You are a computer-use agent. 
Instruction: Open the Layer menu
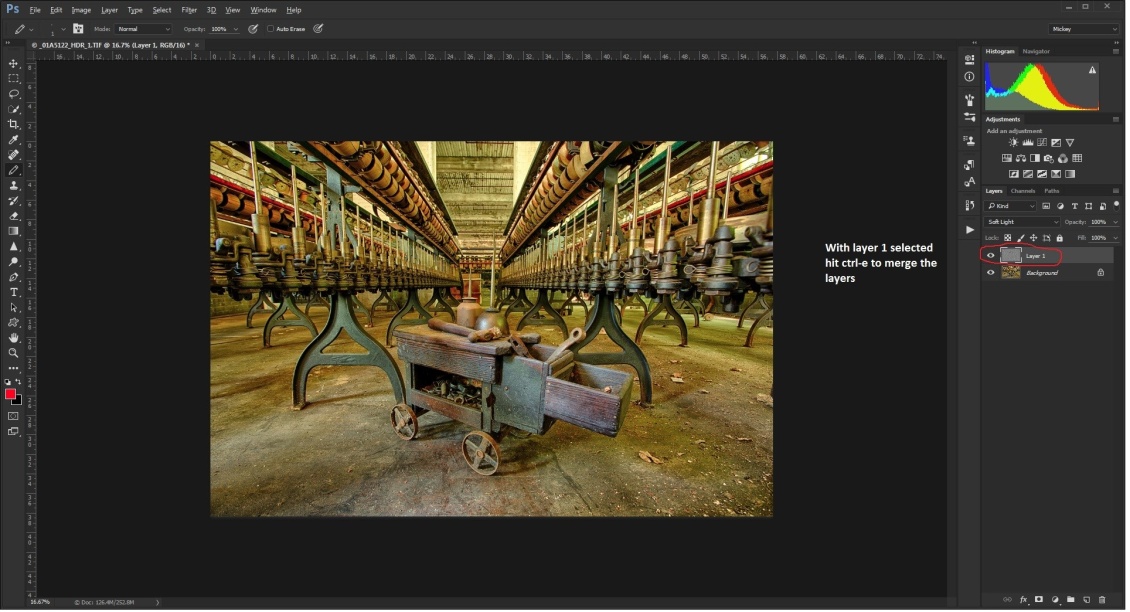click(x=109, y=10)
